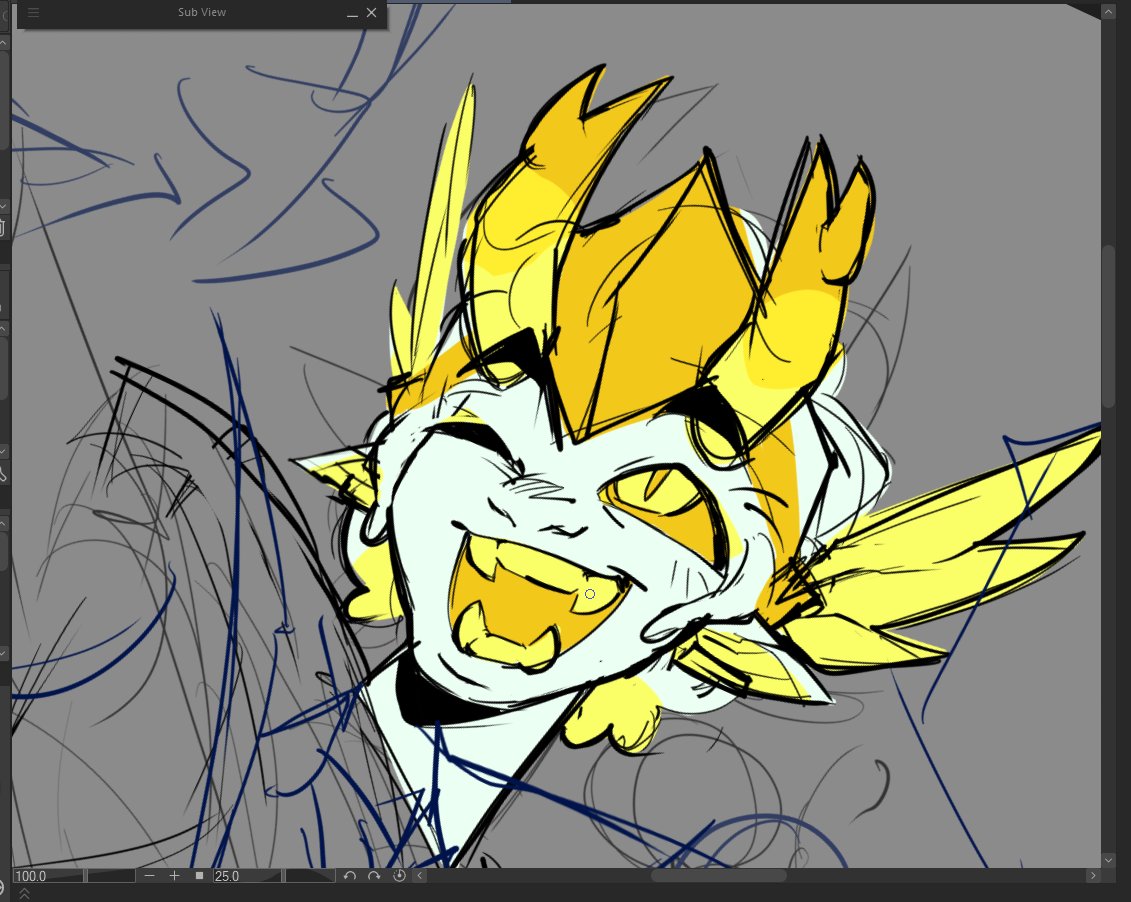Click the zoom percentage field showing 100.0

coord(48,876)
